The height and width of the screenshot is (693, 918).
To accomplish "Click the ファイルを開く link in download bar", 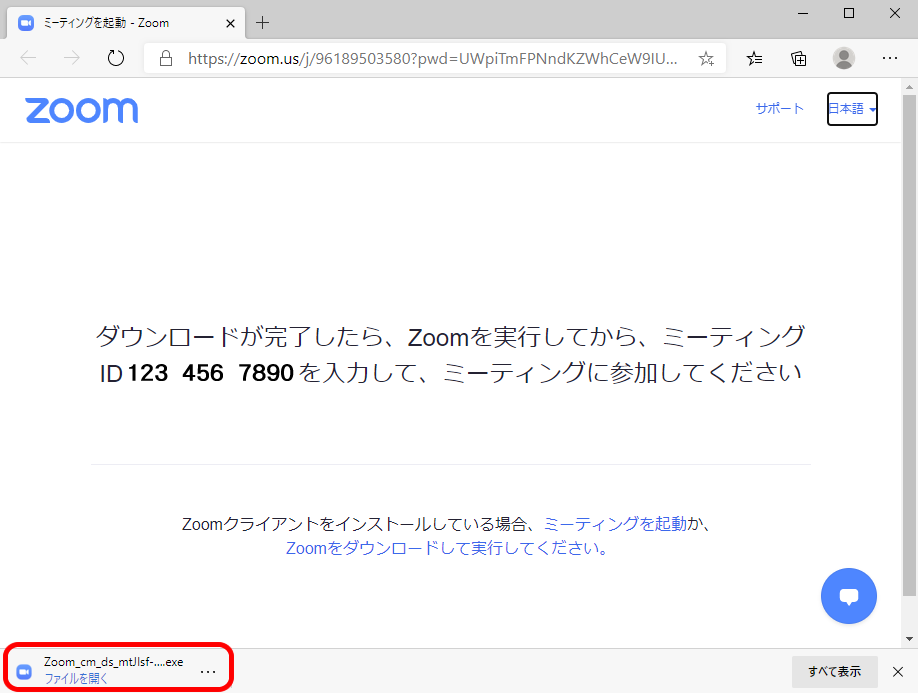I will coord(76,678).
